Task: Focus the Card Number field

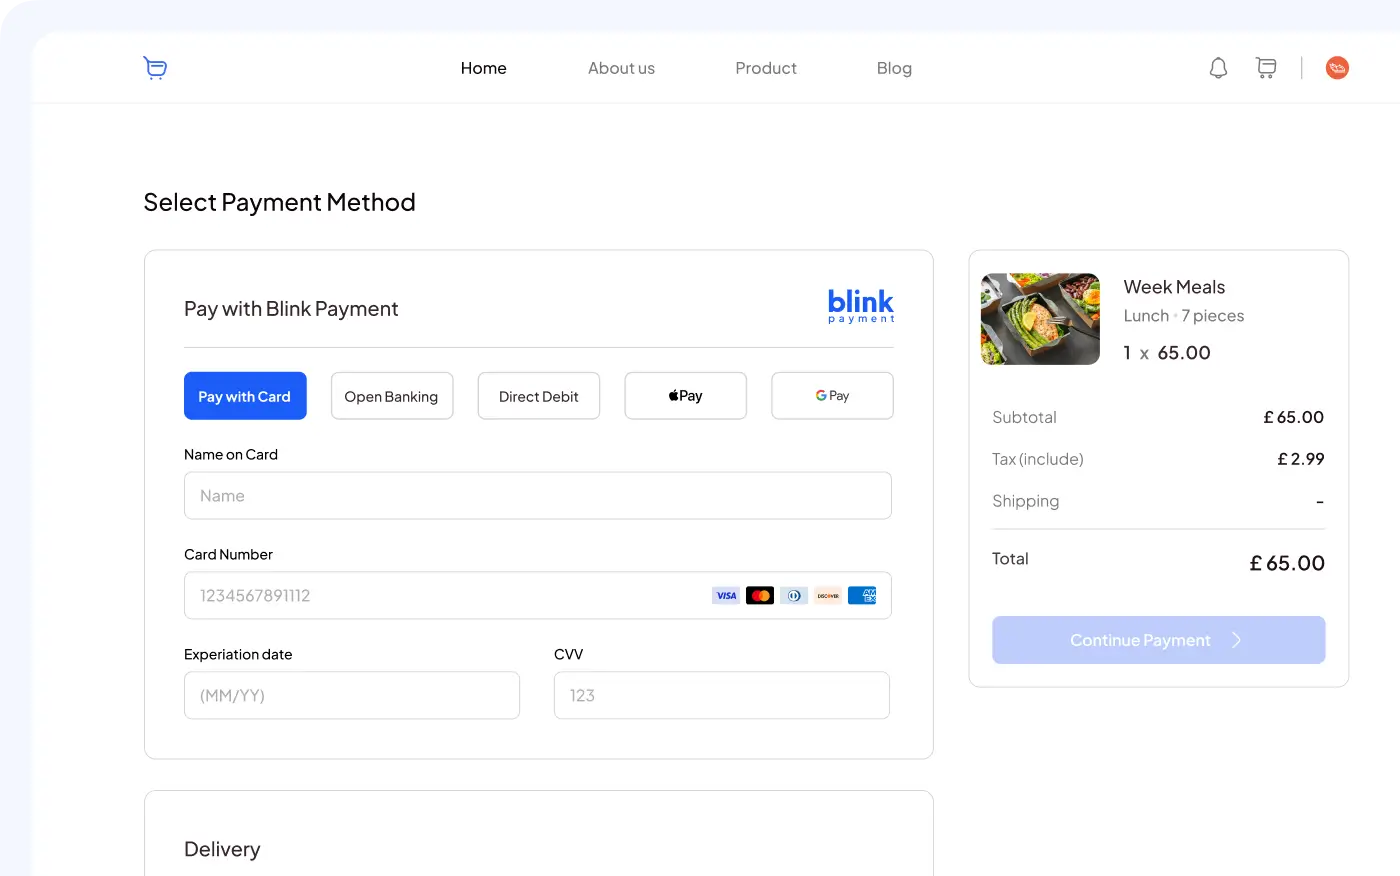Action: point(538,596)
